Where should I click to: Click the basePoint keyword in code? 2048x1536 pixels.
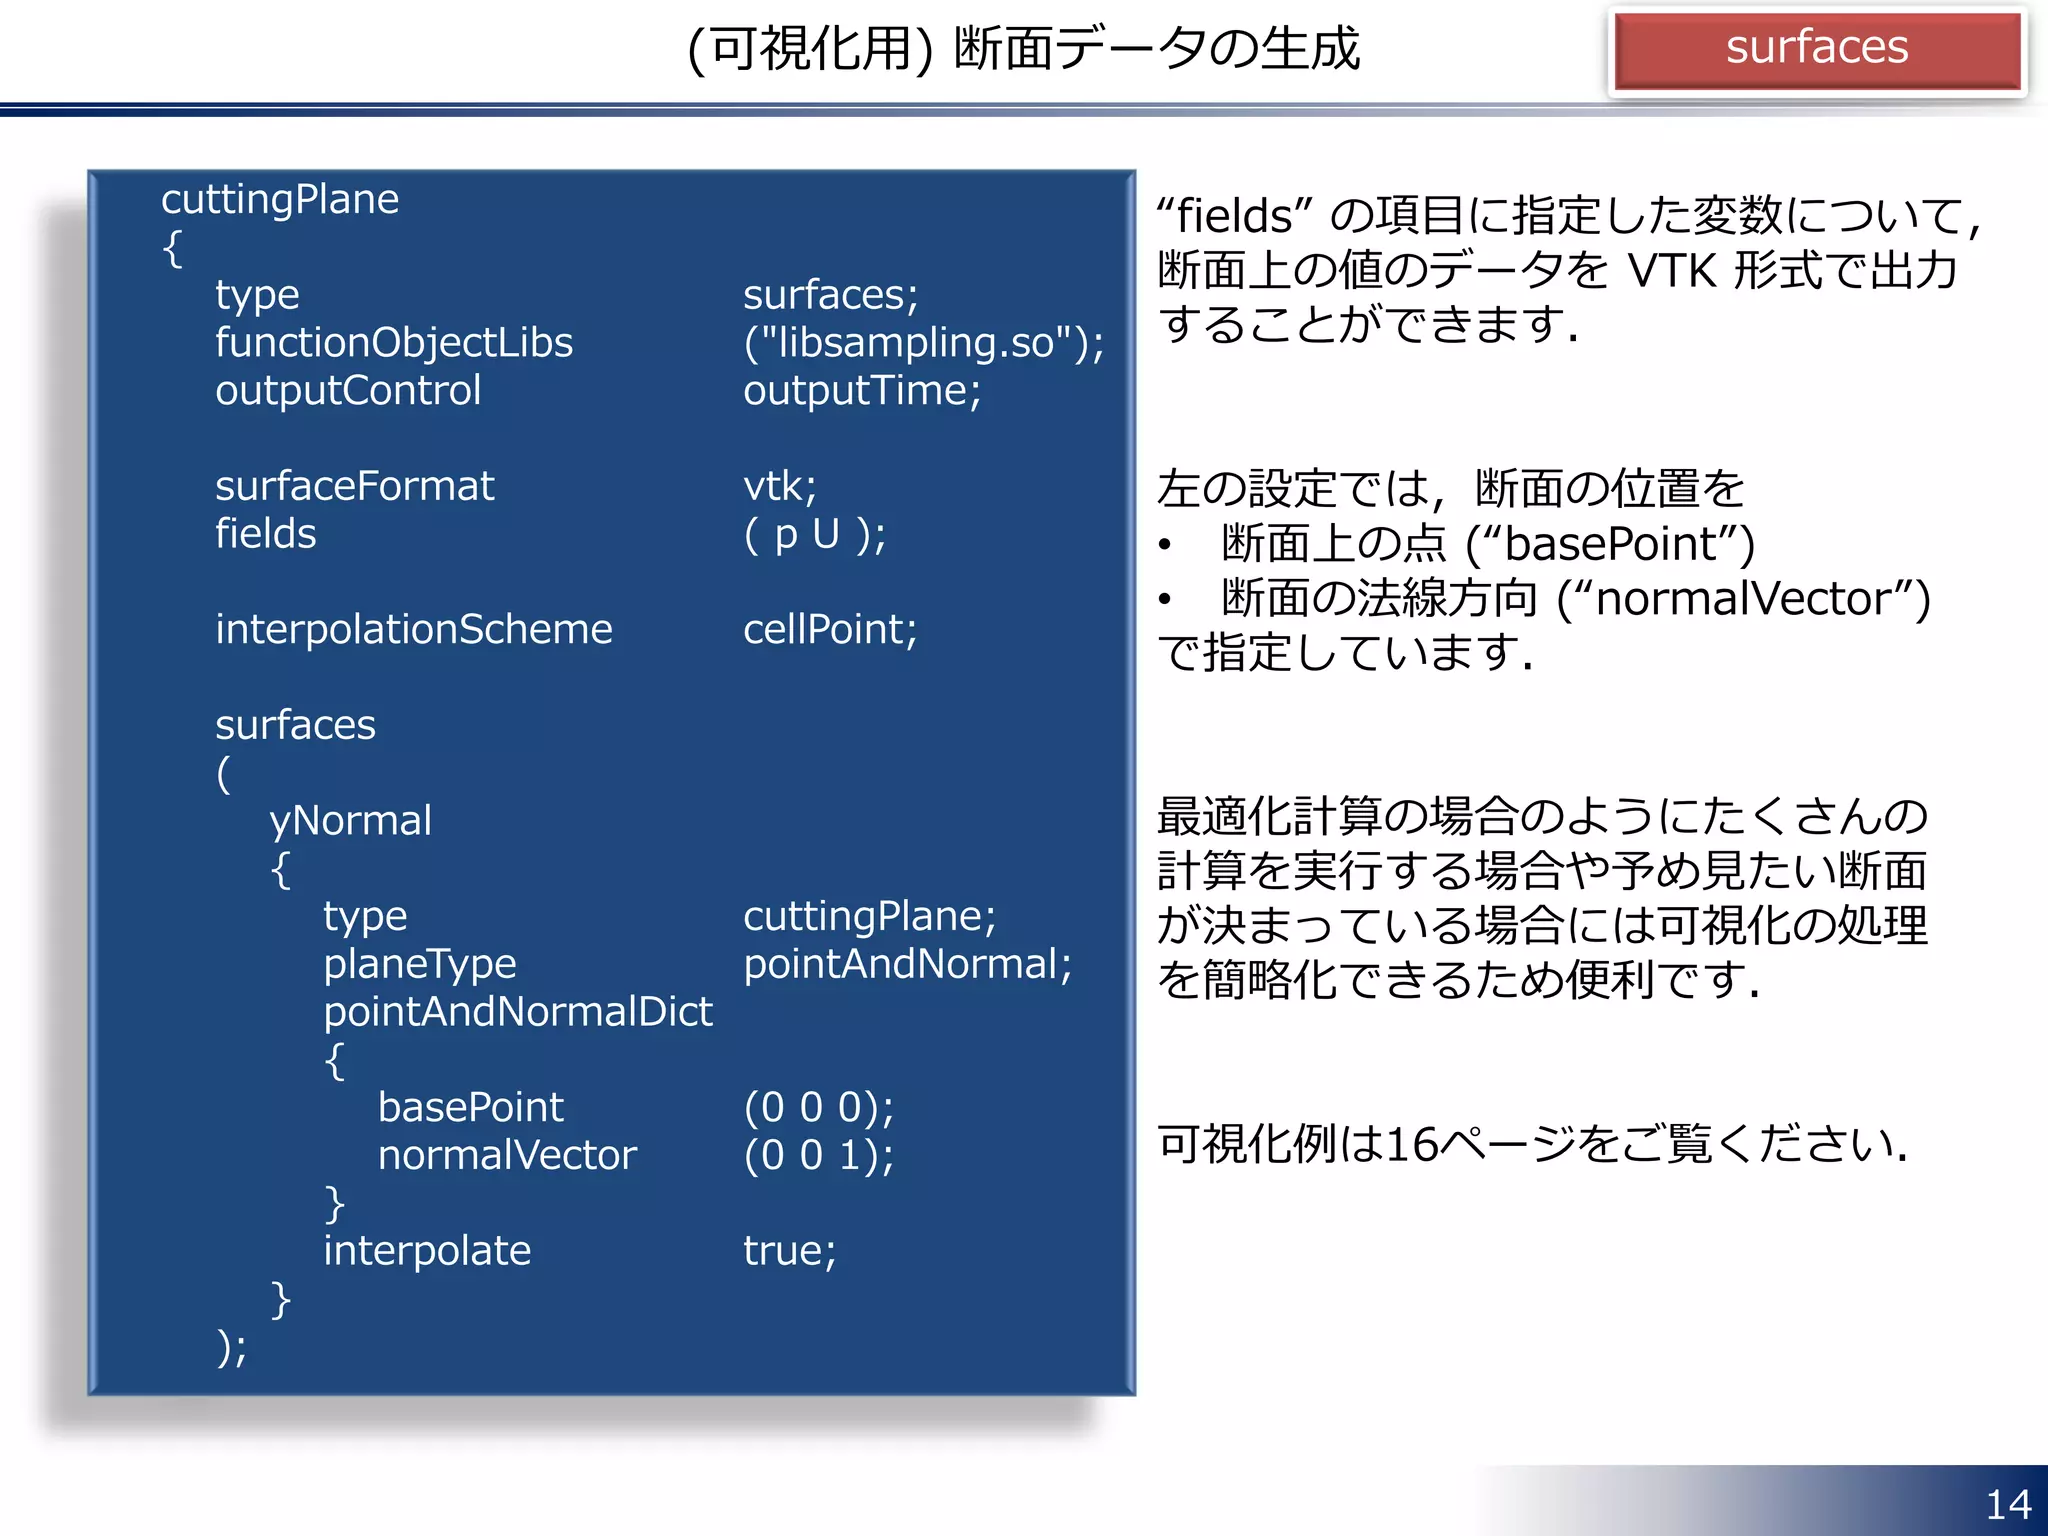point(471,1107)
